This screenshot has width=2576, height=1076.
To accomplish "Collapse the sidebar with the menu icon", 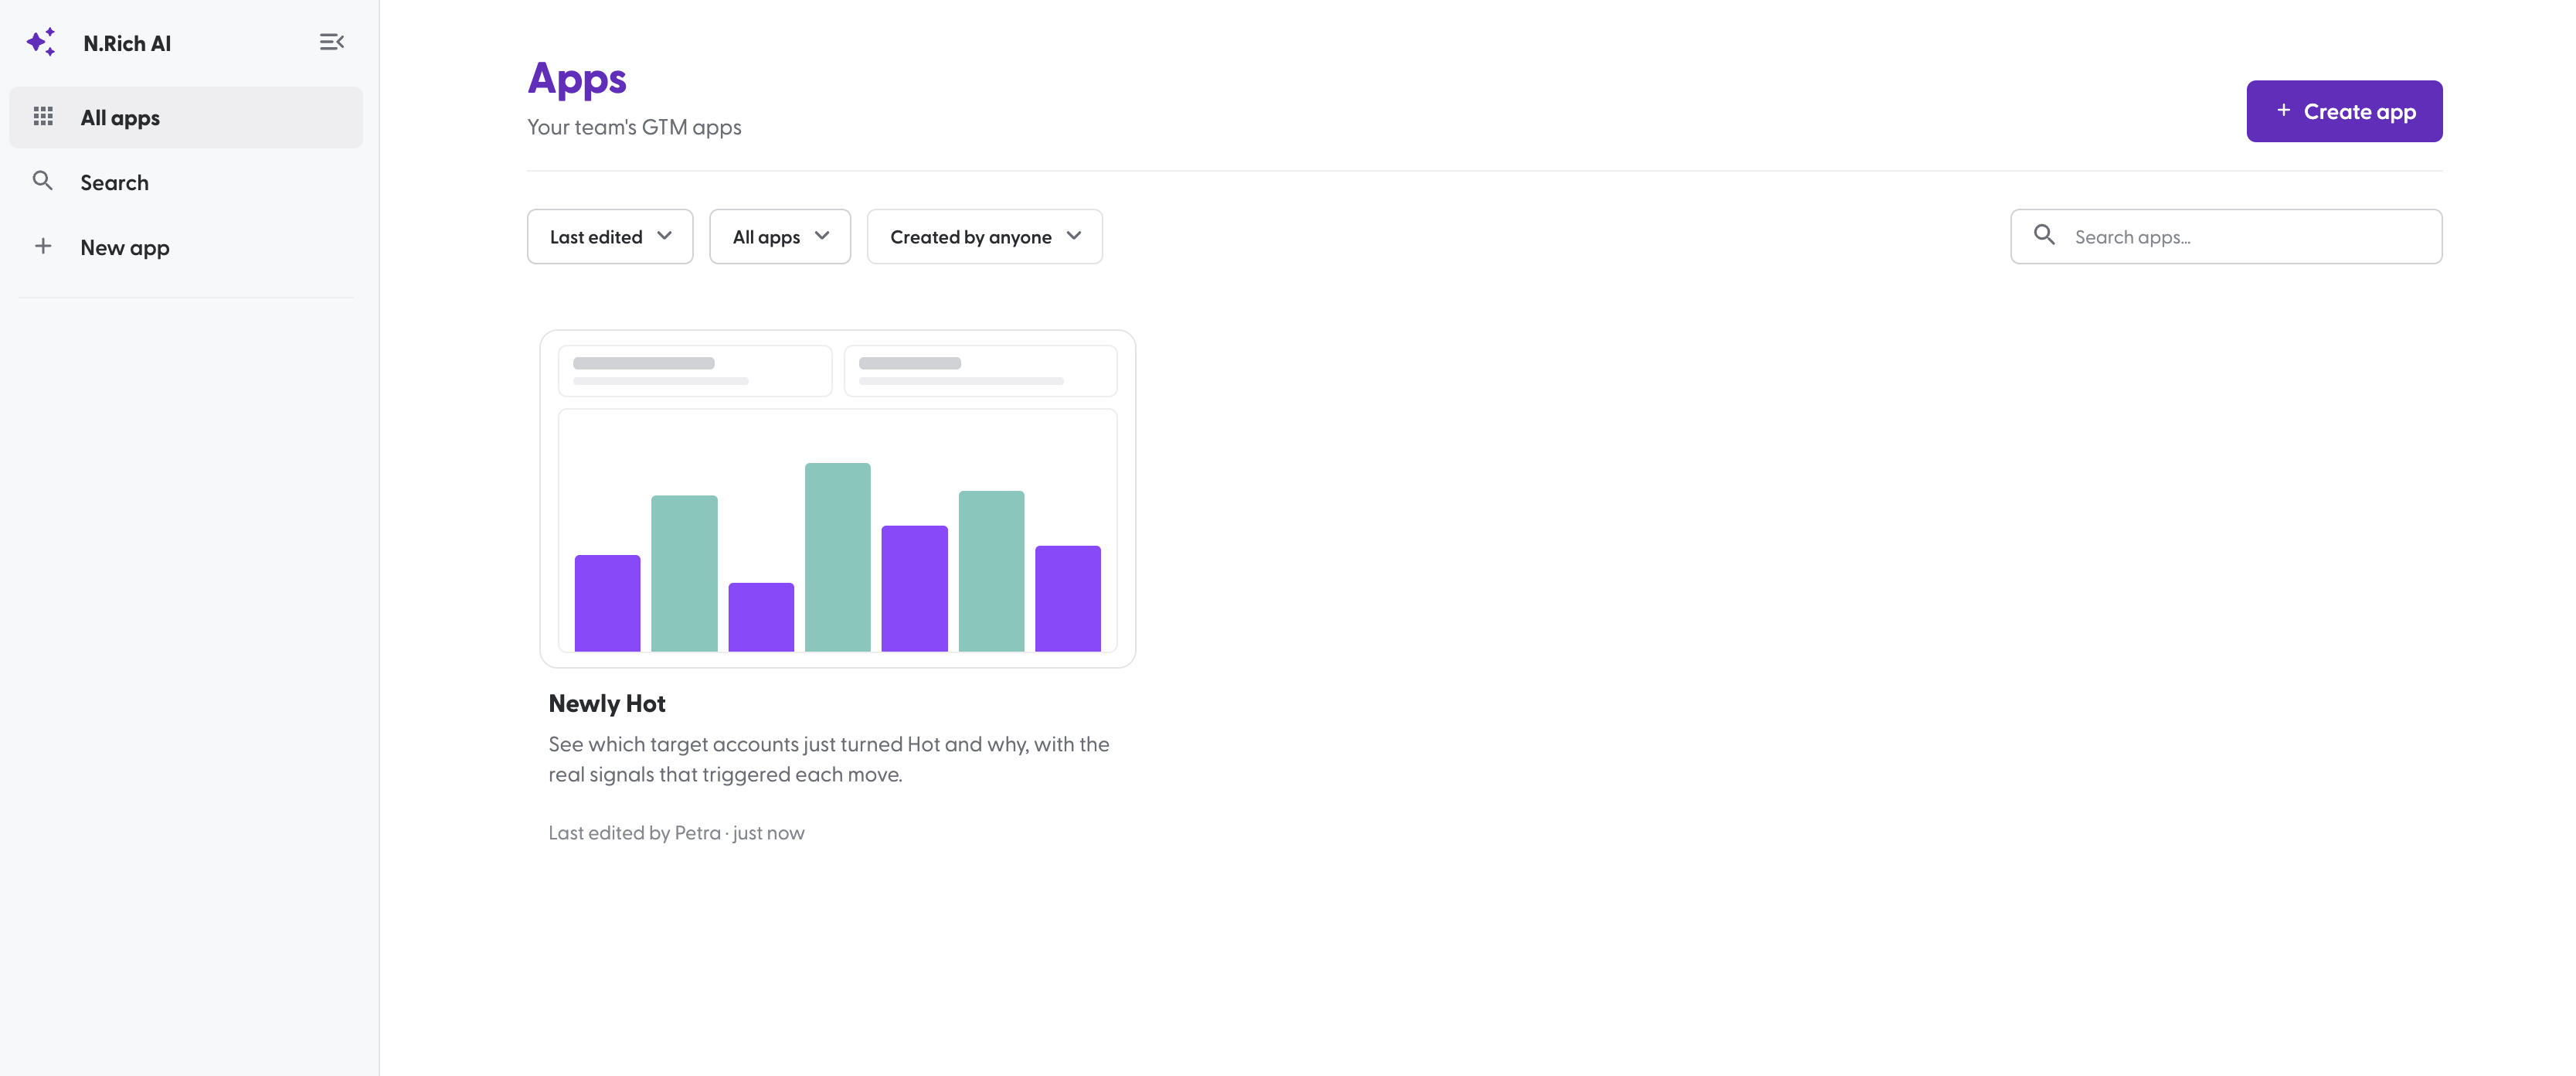I will [332, 42].
